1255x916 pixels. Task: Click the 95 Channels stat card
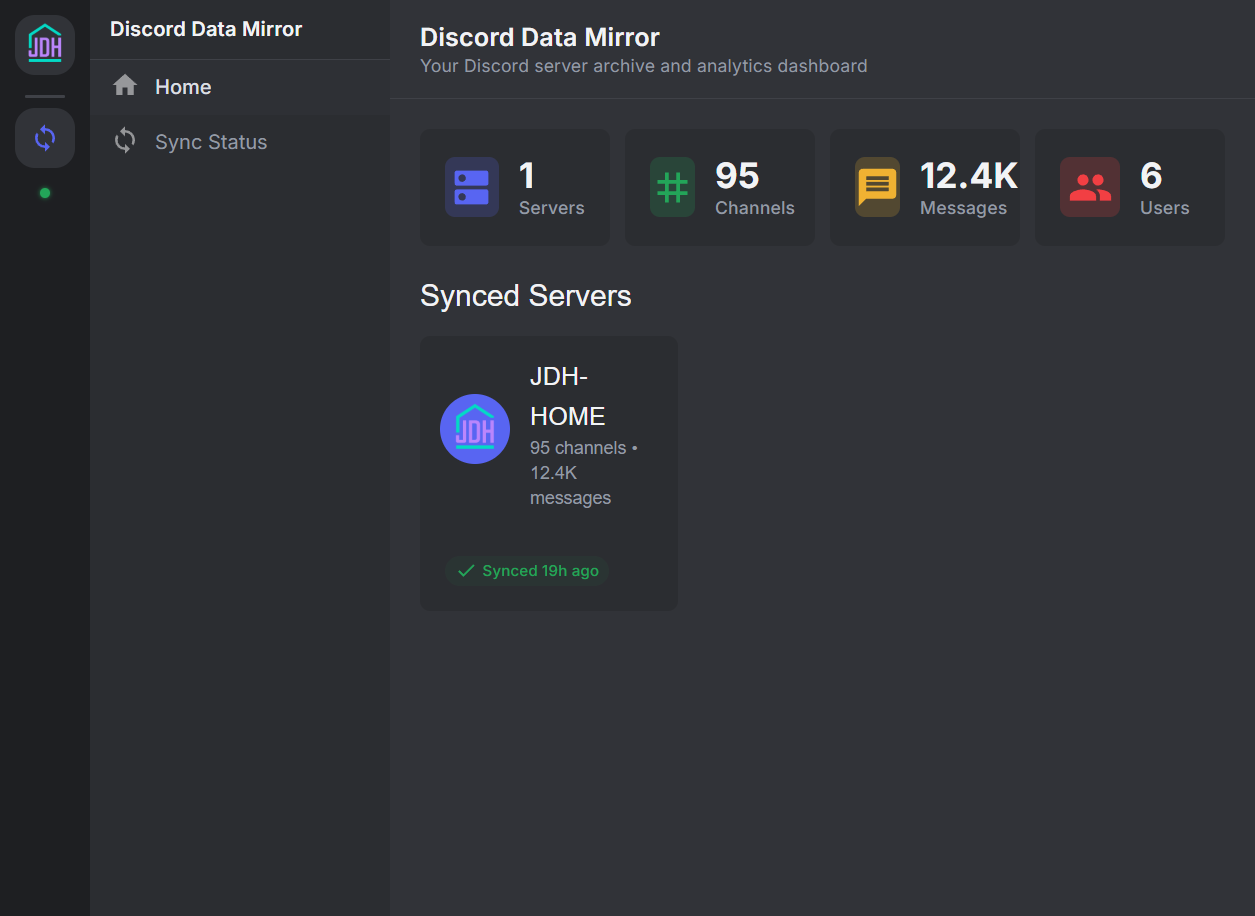(x=719, y=186)
